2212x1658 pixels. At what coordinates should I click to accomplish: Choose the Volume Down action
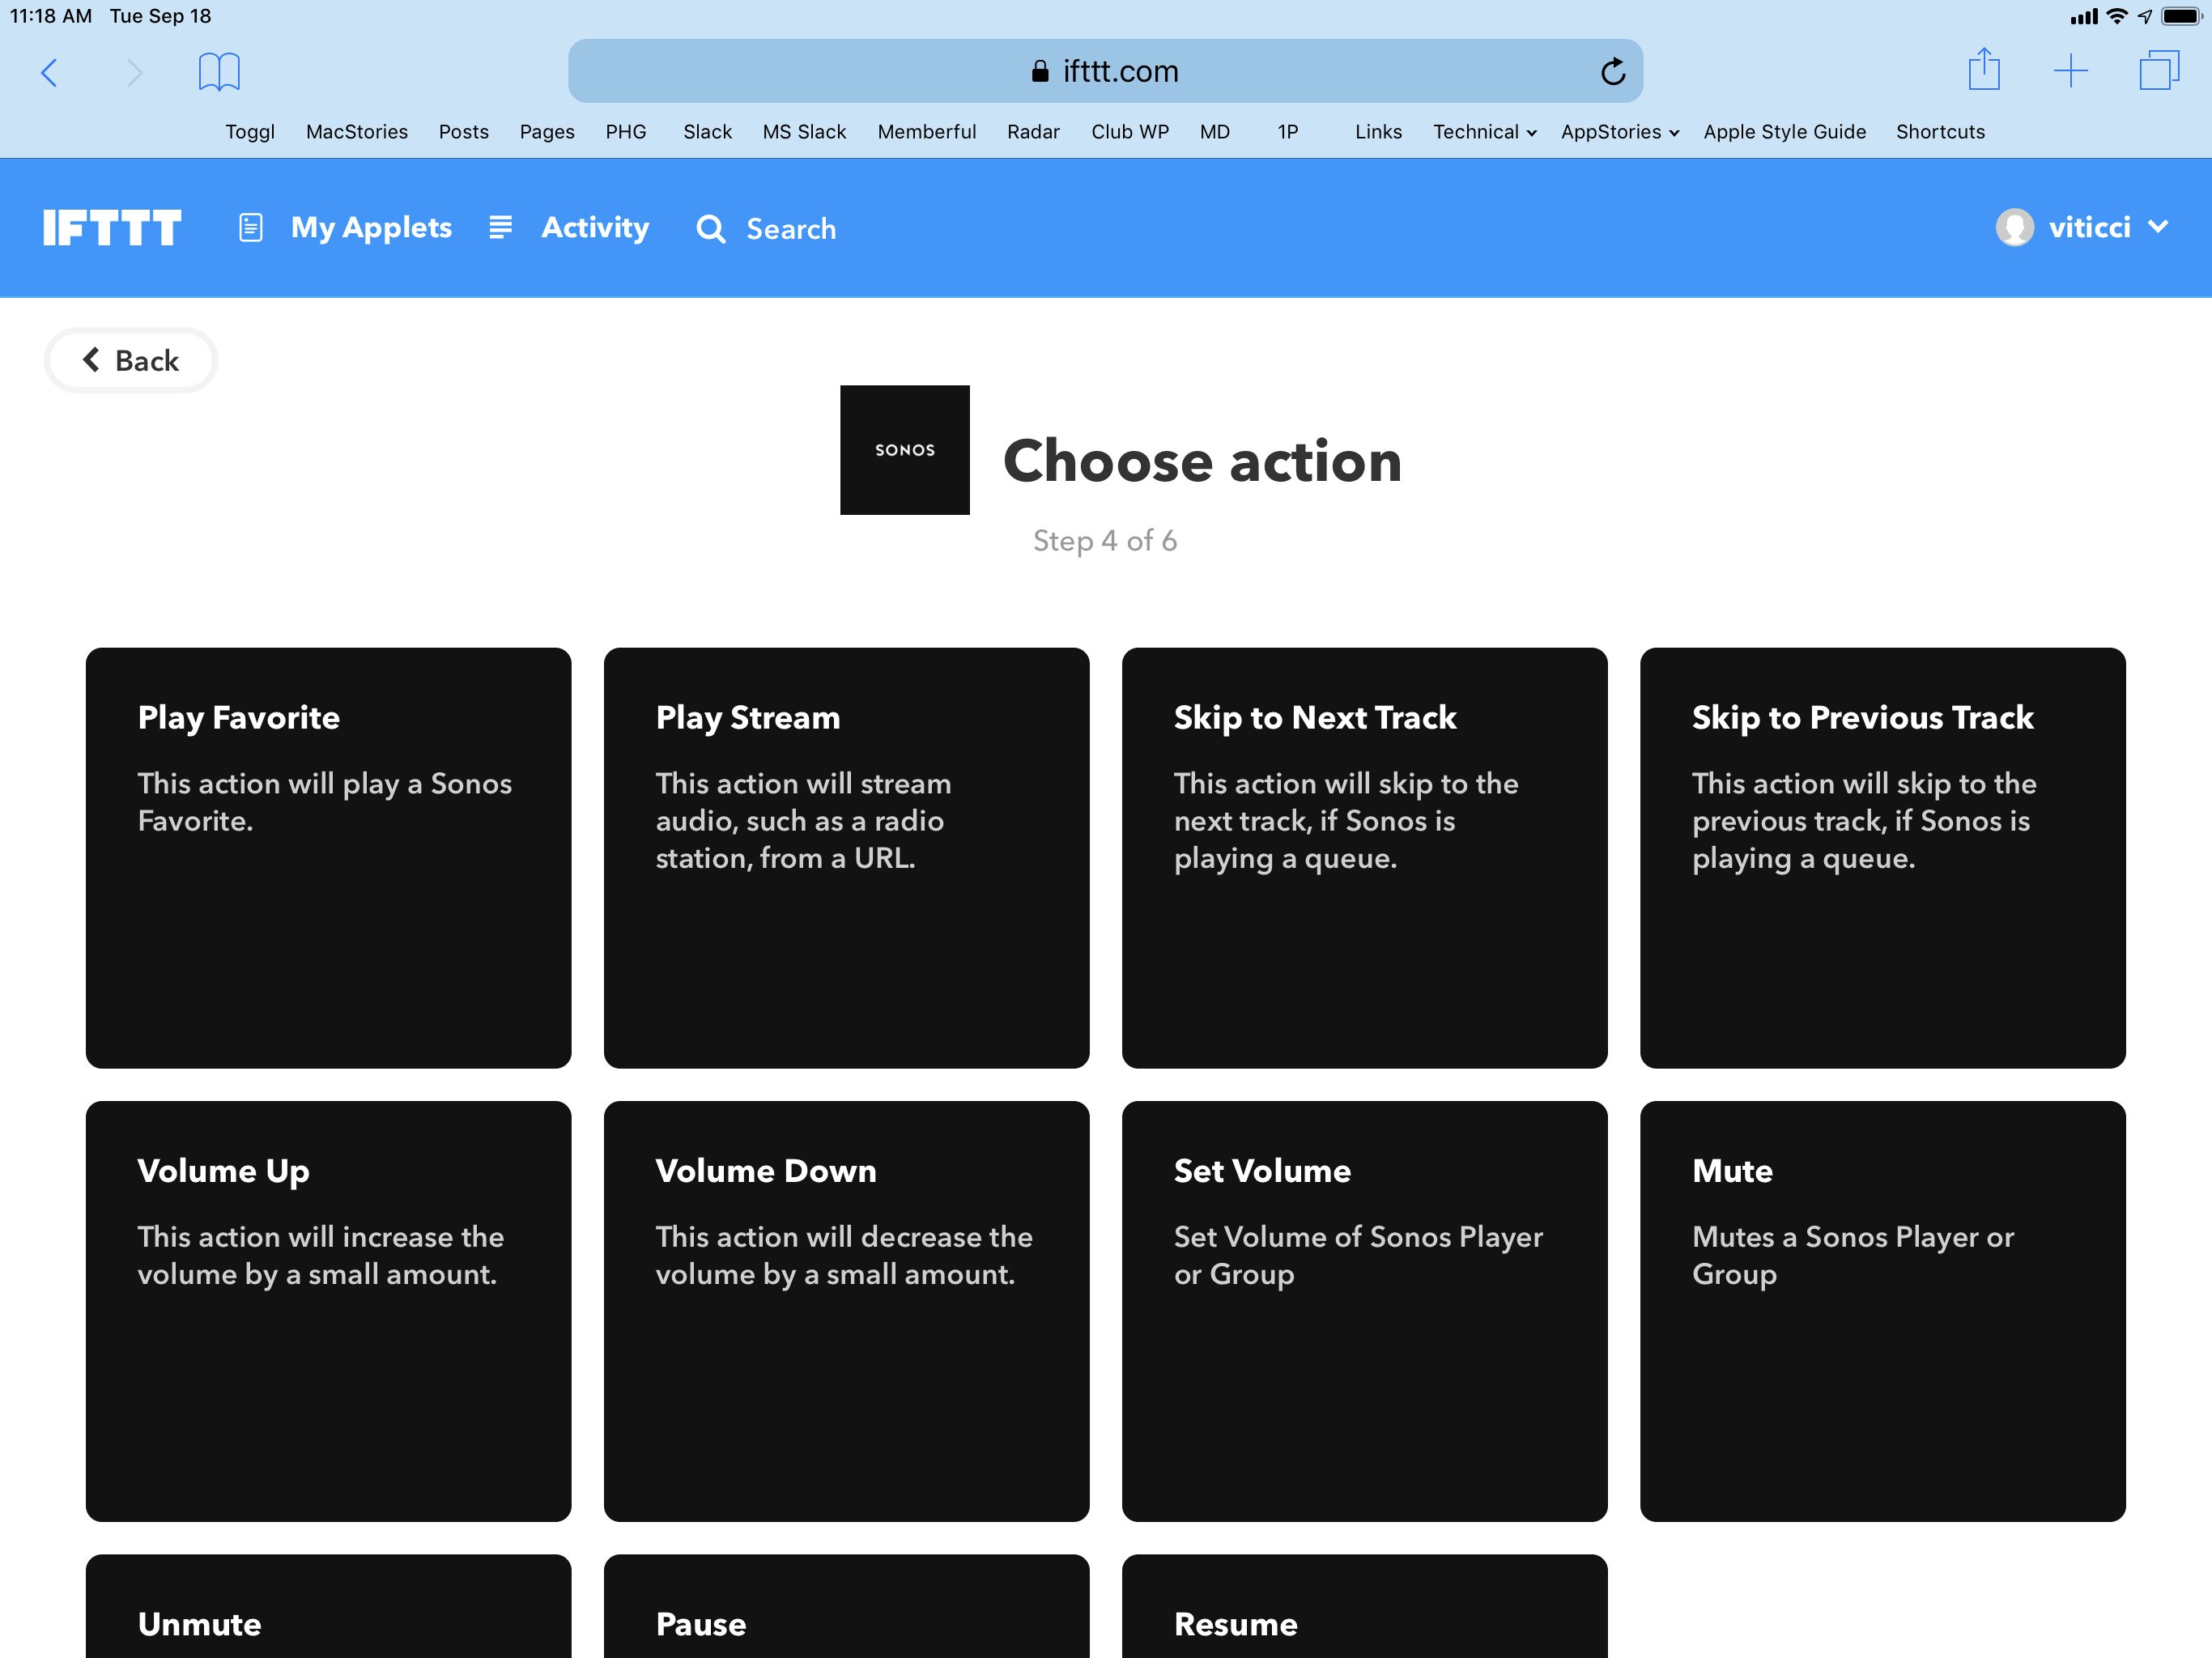pos(846,1311)
